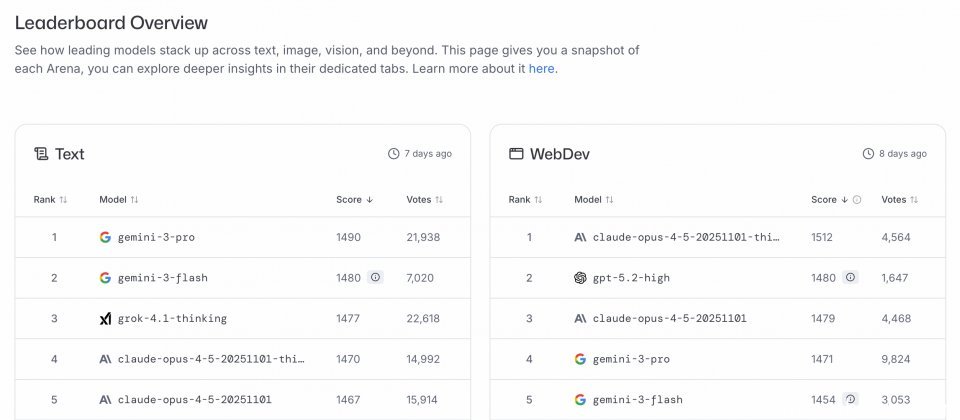Viewport: 960px width, 420px height.
Task: Open the 'here' learn more link
Action: [x=541, y=69]
